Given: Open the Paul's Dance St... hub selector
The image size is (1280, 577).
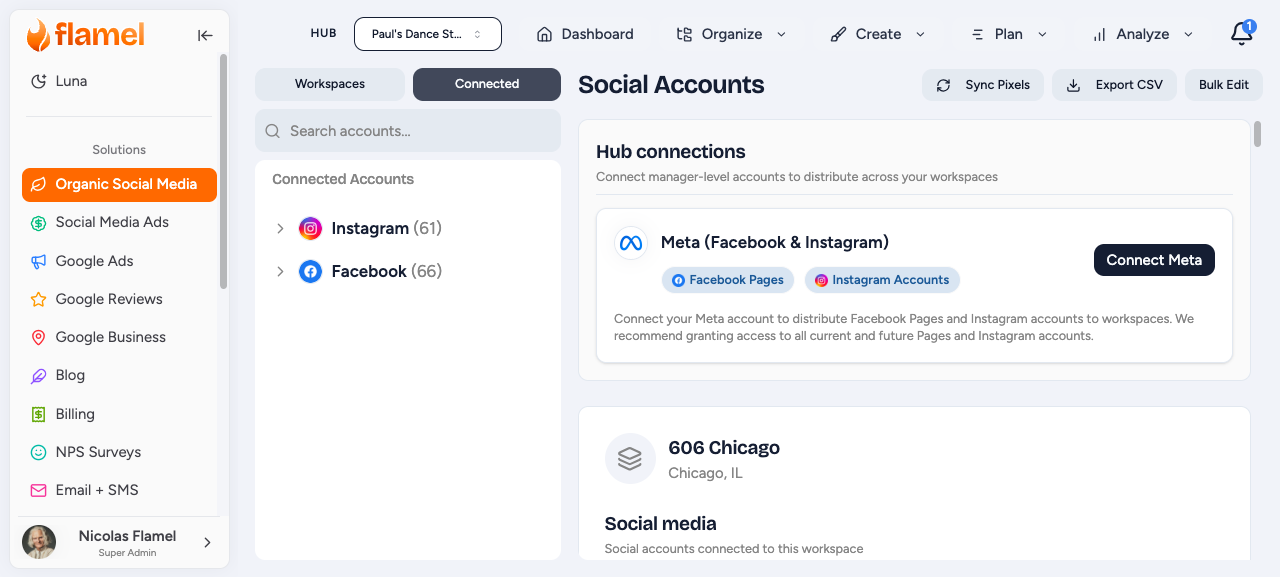Looking at the screenshot, I should point(428,34).
